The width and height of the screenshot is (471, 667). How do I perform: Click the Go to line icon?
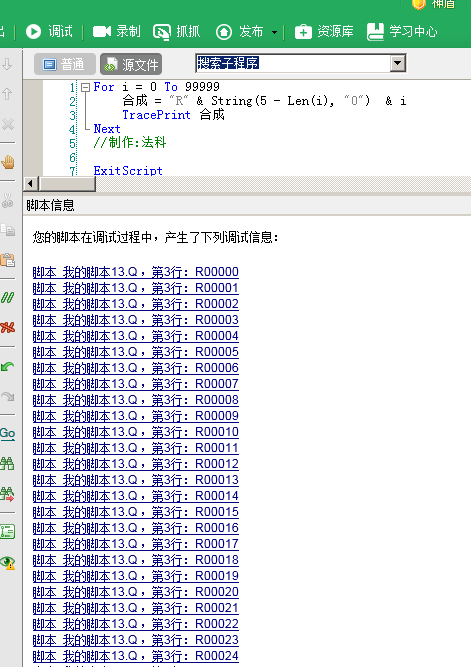point(8,433)
